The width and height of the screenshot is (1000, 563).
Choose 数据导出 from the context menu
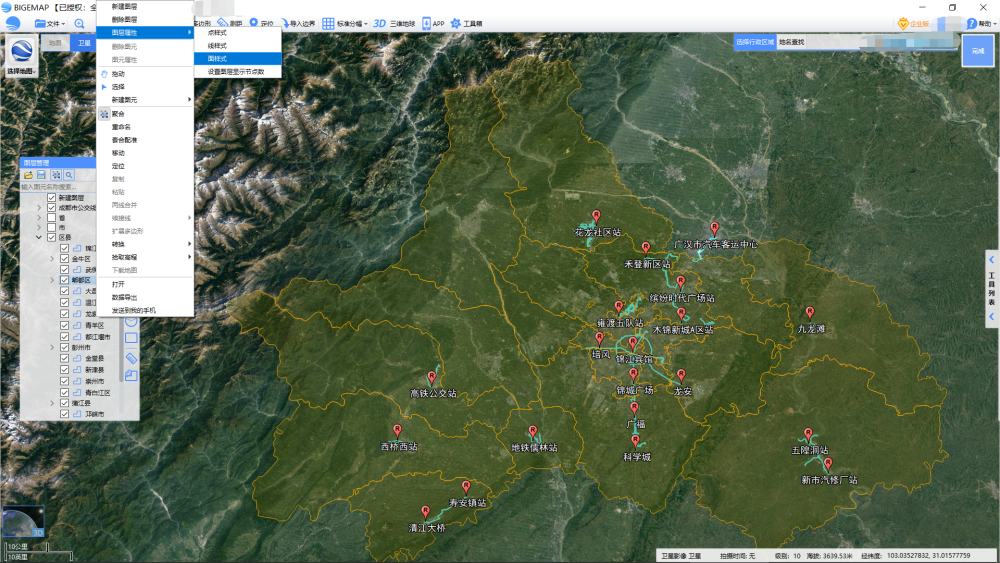click(x=124, y=297)
